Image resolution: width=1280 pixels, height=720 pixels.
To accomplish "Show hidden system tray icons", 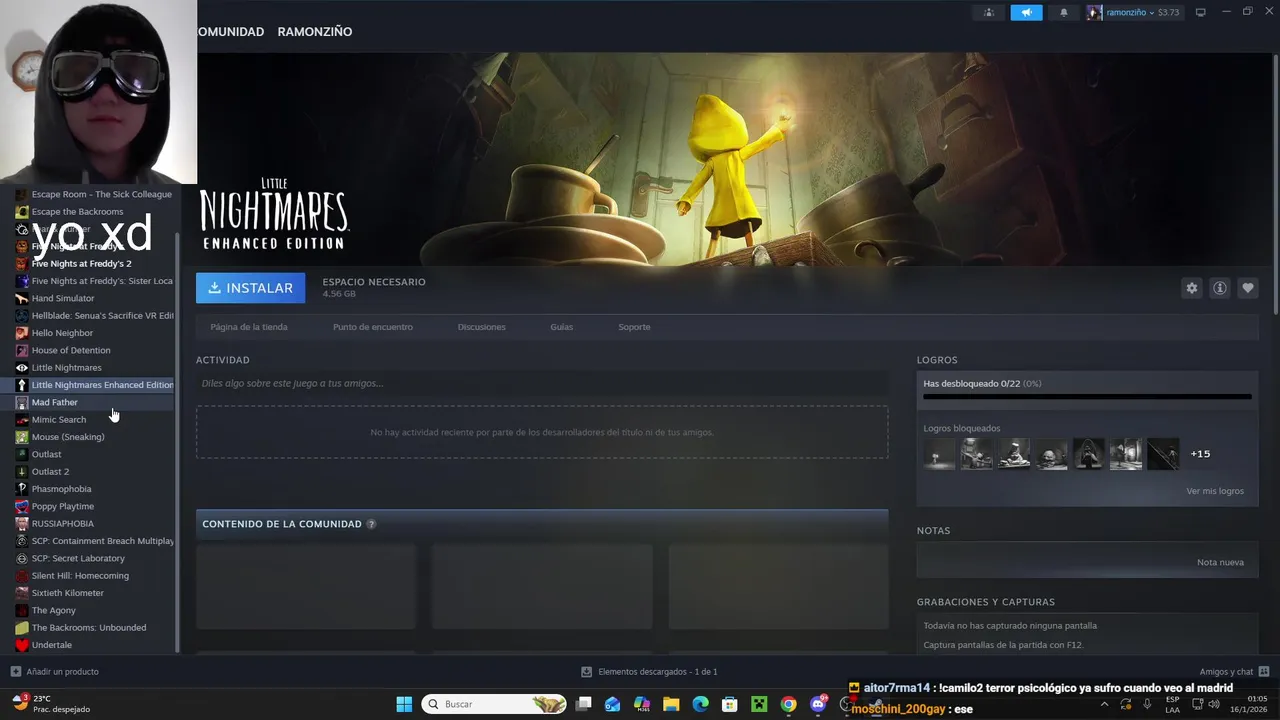I will coord(1104,704).
